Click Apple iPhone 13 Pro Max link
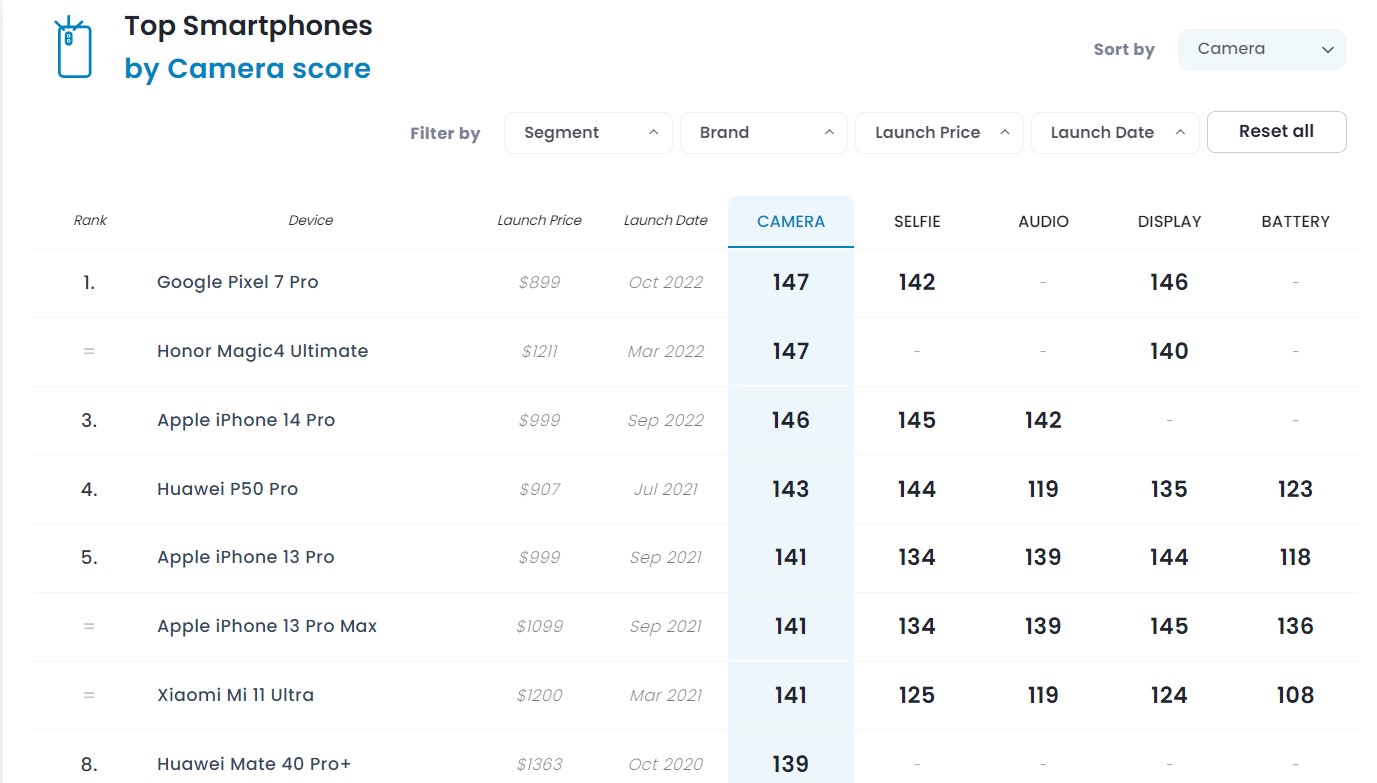Viewport: 1377px width, 783px height. click(267, 626)
